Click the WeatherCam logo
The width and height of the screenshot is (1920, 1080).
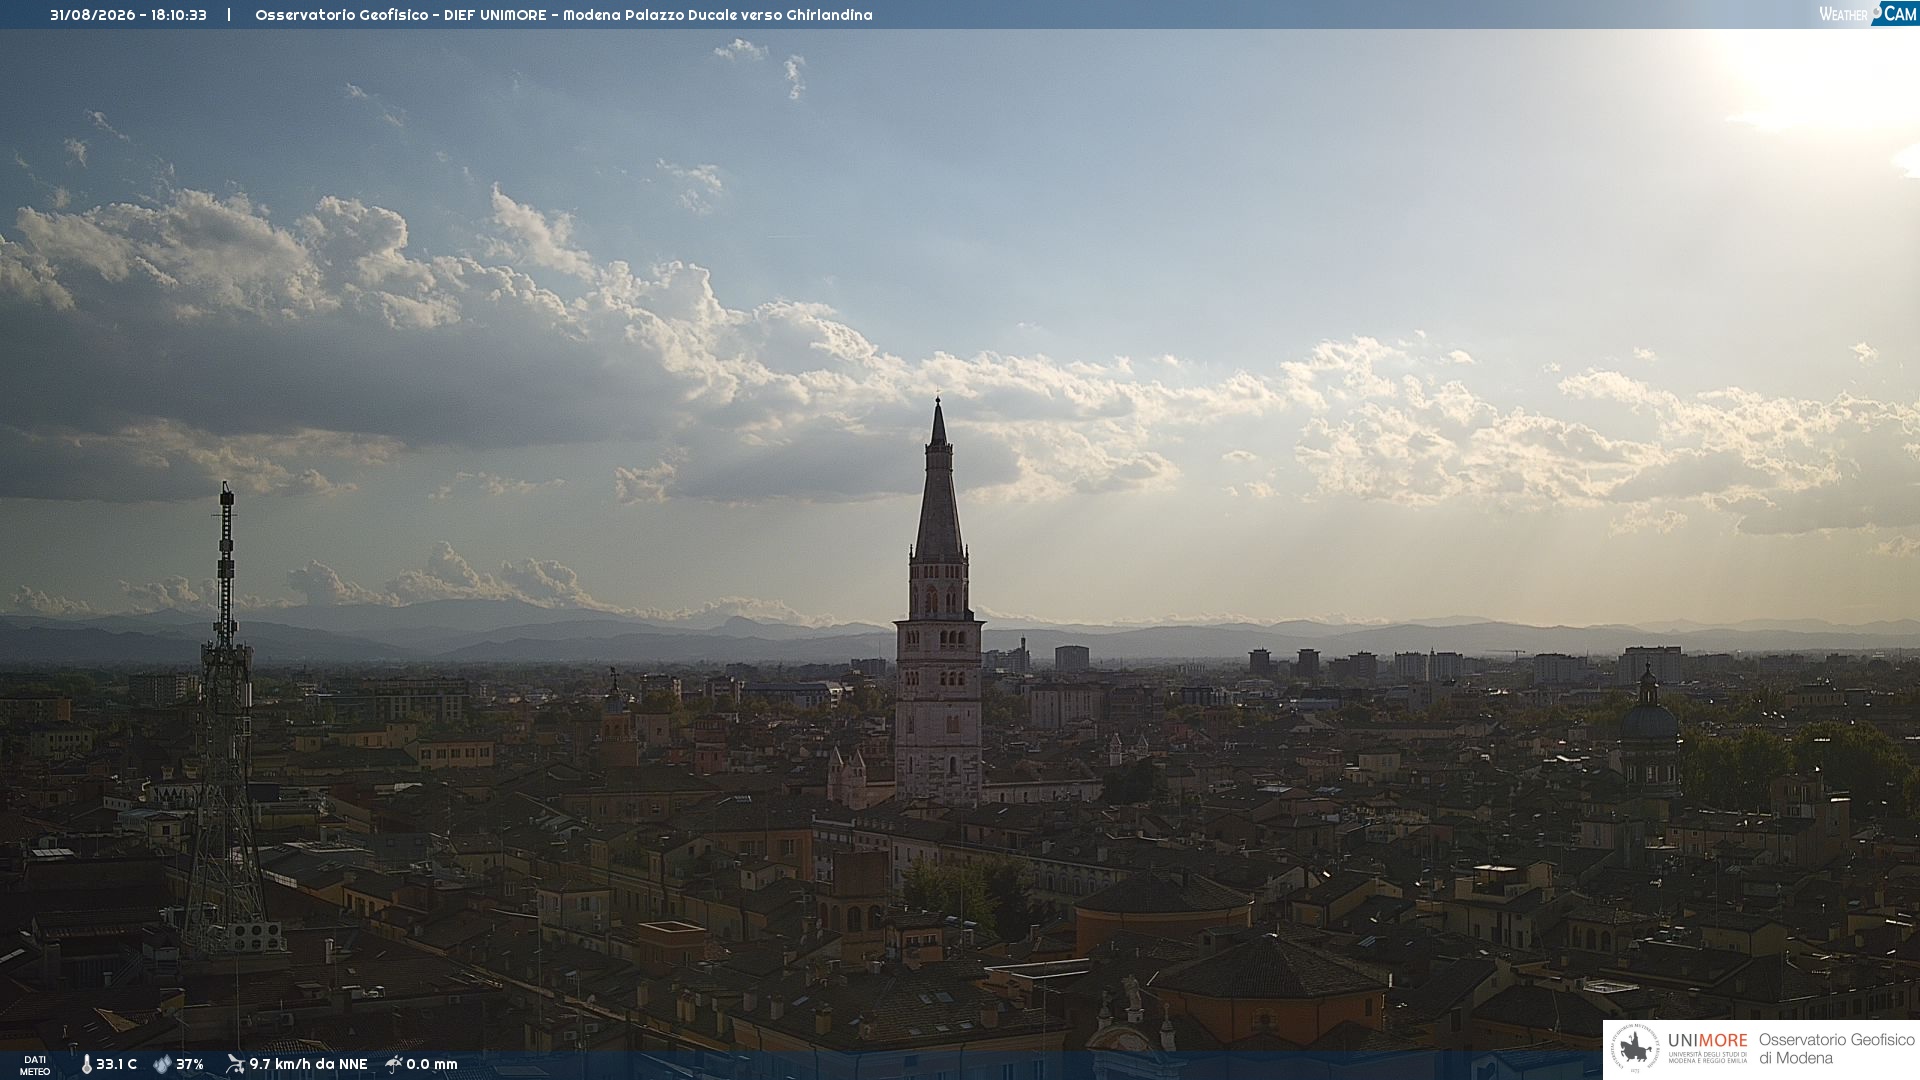click(x=1868, y=13)
